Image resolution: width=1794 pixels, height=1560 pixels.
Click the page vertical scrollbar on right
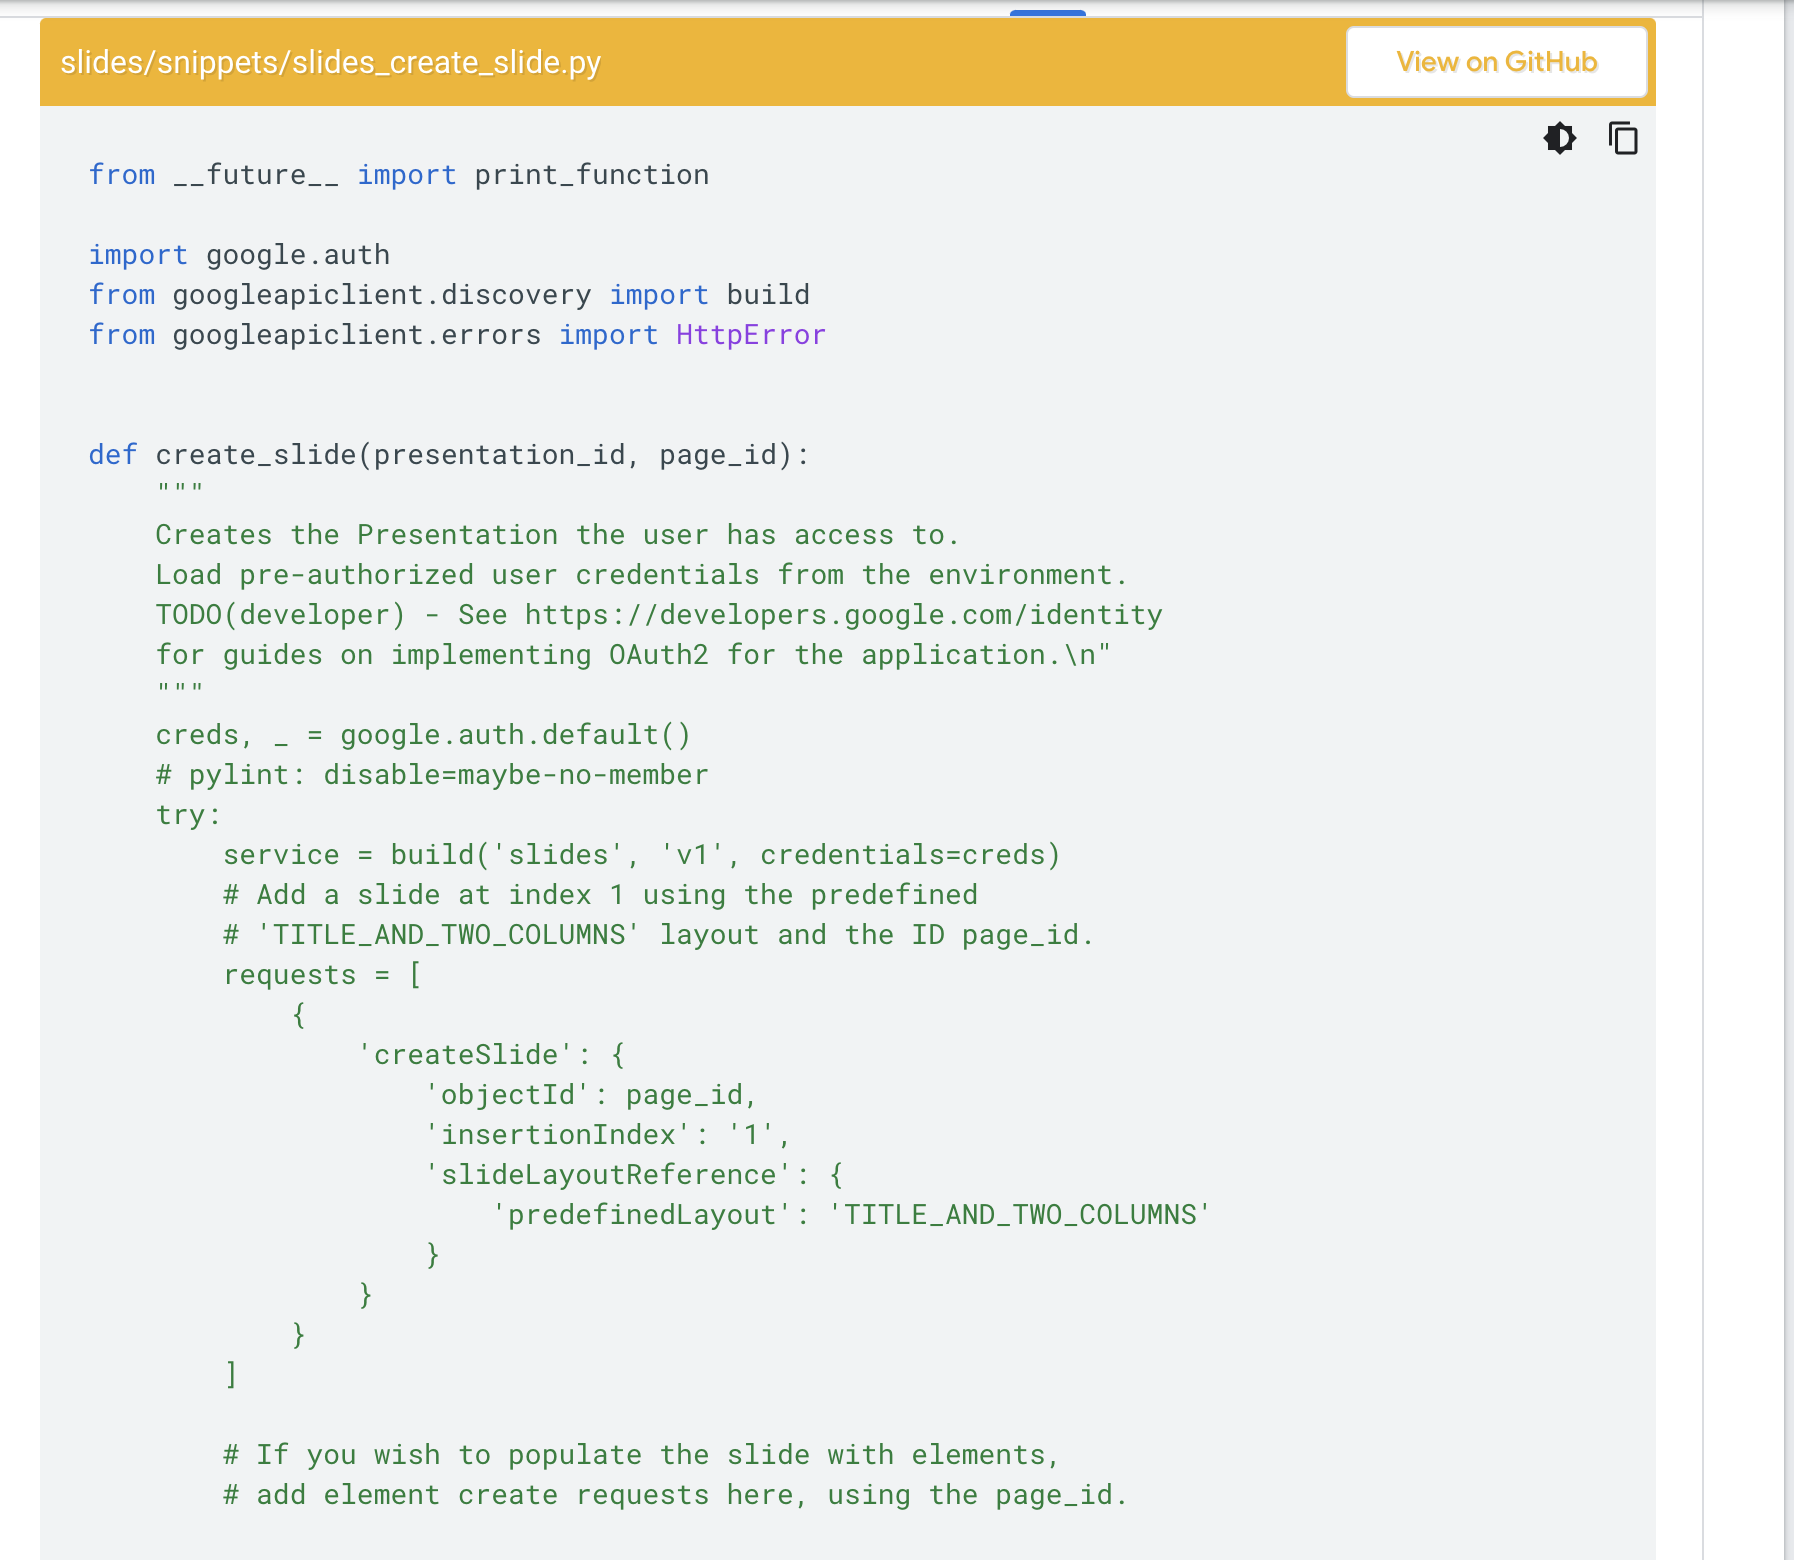(1788, 780)
